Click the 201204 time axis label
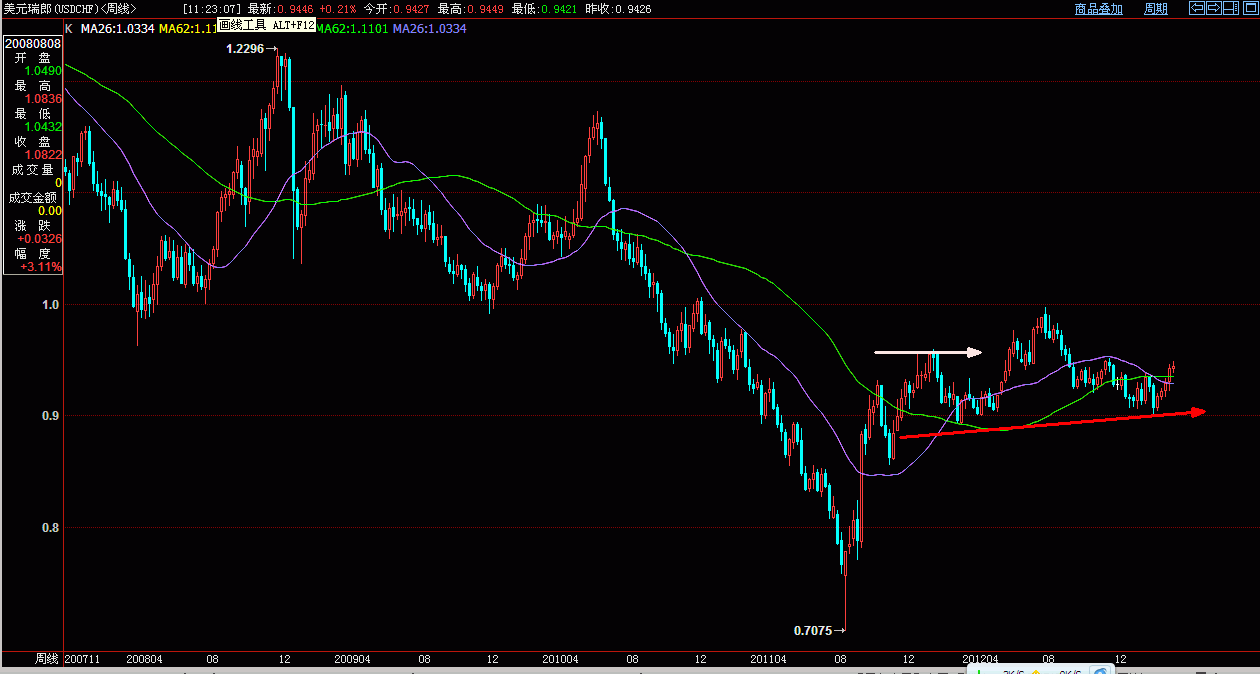Image resolution: width=1260 pixels, height=674 pixels. 981,660
